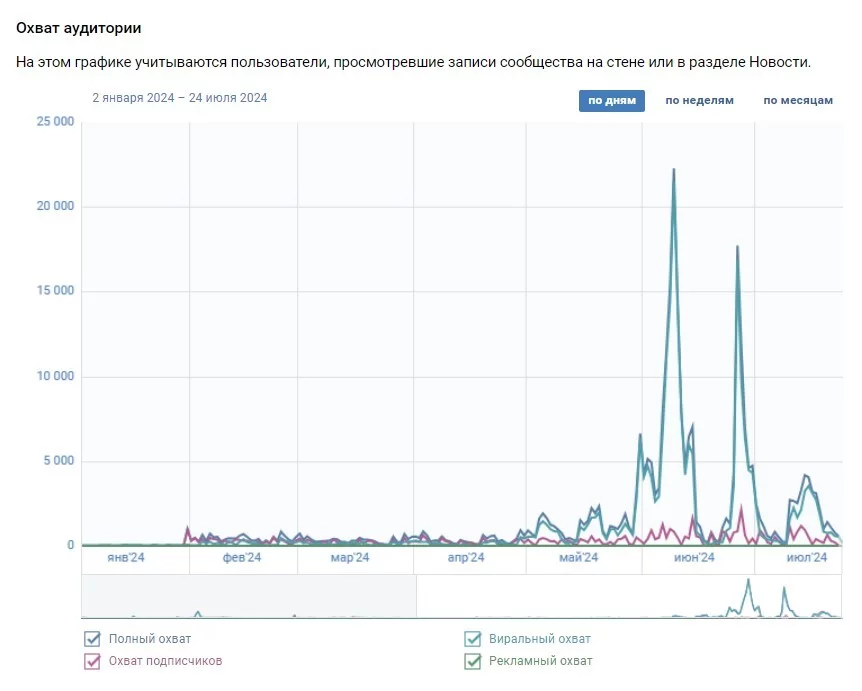
Task: Click the date range 2 января 2024 – 24 июля 2024
Action: 180,98
